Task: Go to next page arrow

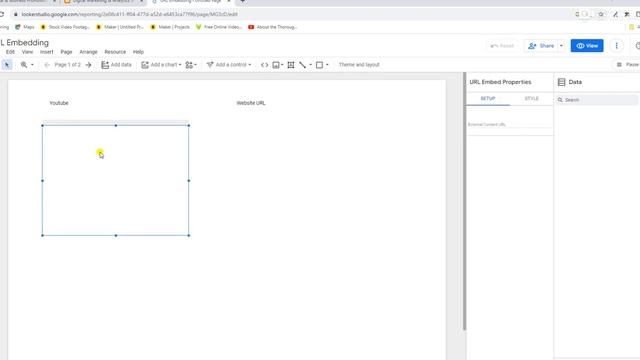Action: [x=88, y=65]
